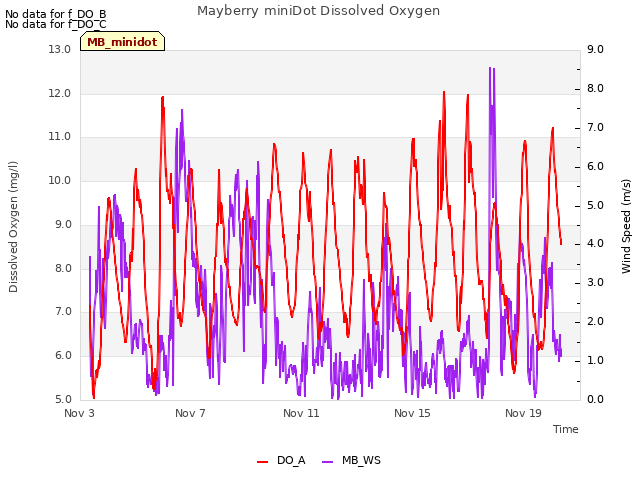Click the 6.0 left axis label (dissolved oxygen)

tap(63, 356)
